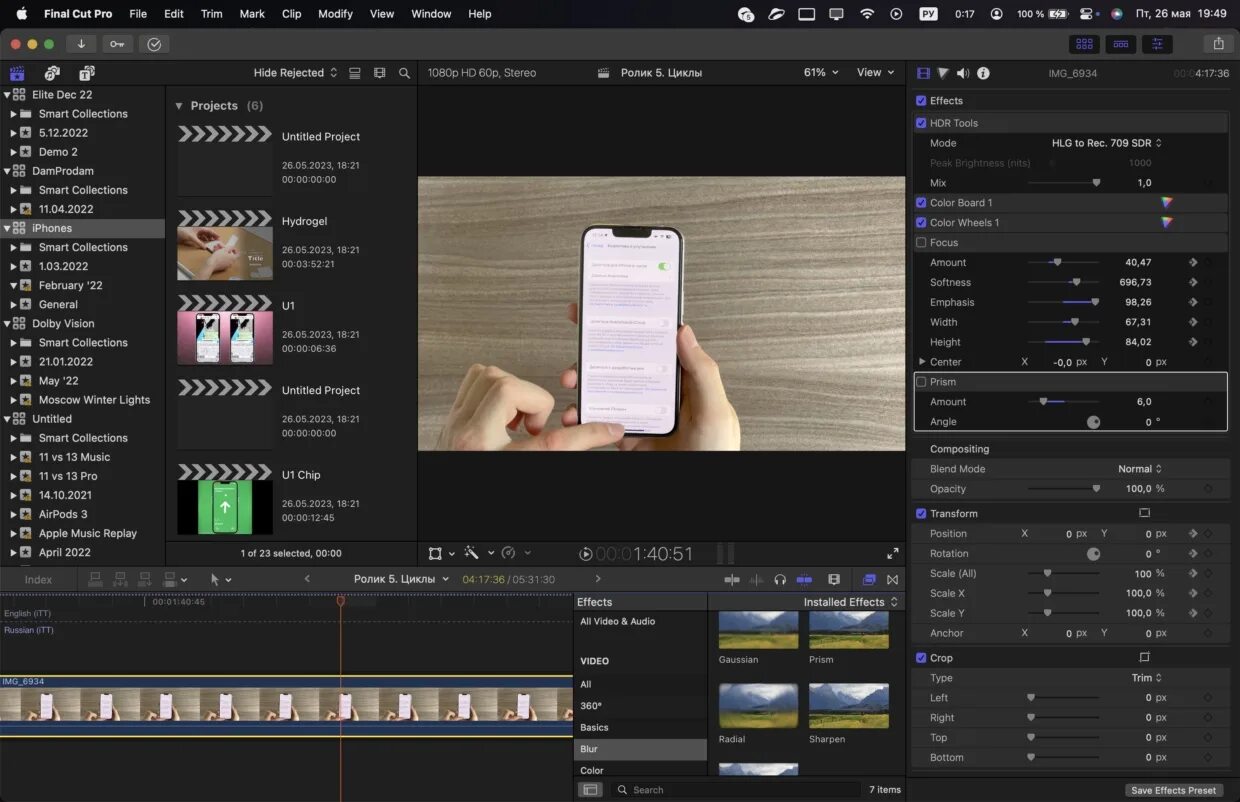Collapse the Projects section triangle
This screenshot has height=802, width=1240.
pyautogui.click(x=179, y=106)
